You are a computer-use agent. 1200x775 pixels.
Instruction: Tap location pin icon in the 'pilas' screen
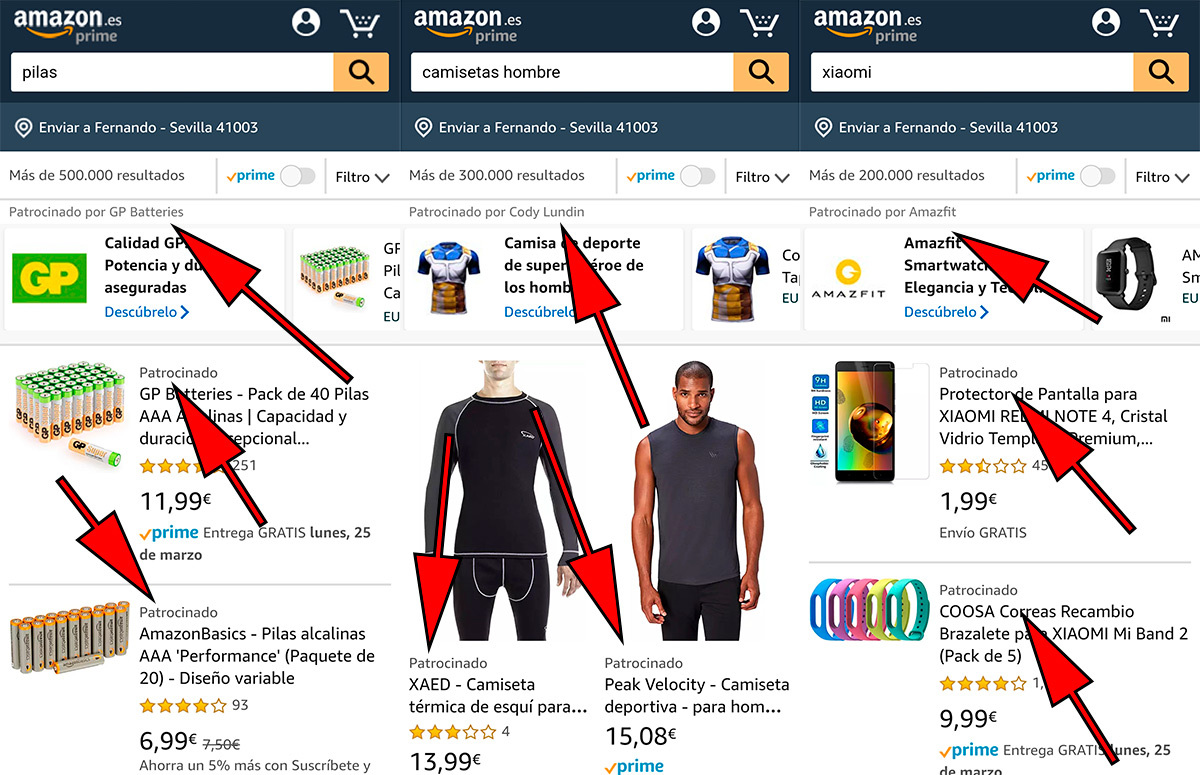pyautogui.click(x=23, y=127)
